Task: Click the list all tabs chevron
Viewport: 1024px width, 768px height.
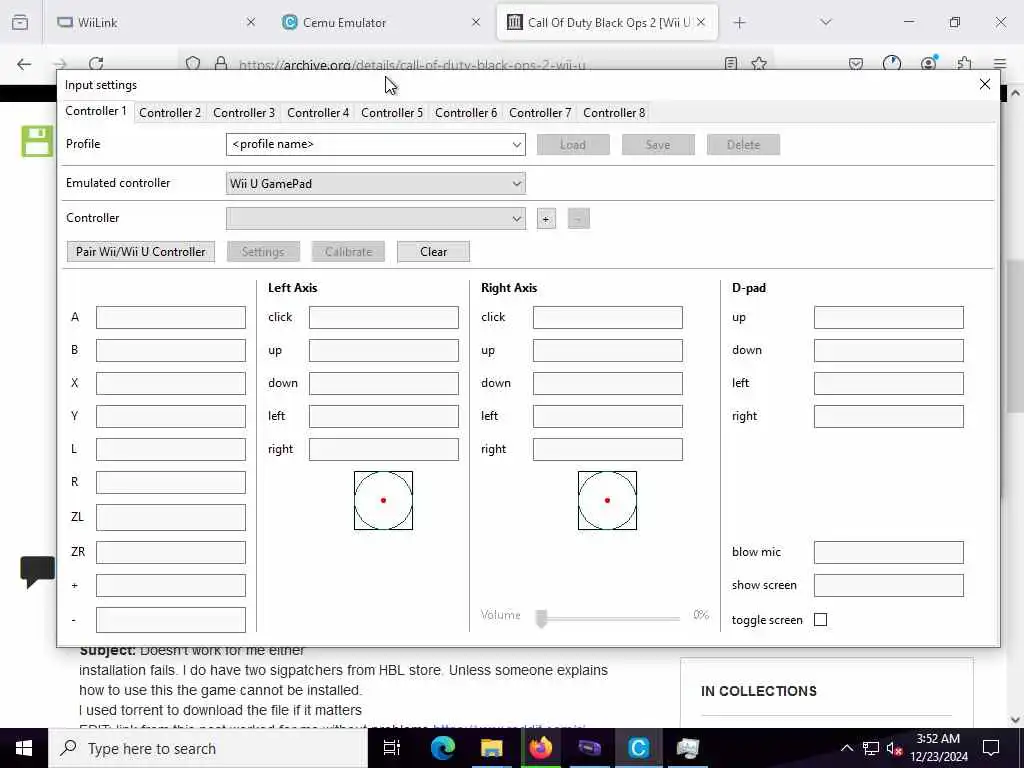Action: click(826, 22)
